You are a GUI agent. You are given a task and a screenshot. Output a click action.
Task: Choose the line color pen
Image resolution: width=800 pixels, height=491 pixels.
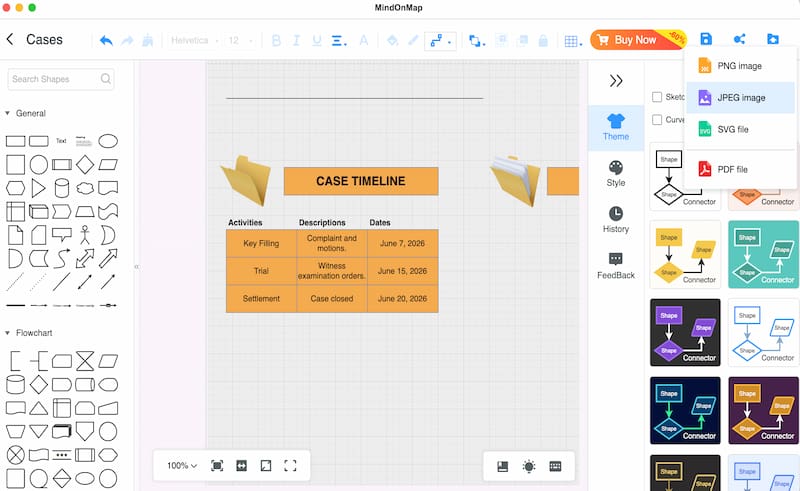pos(413,40)
